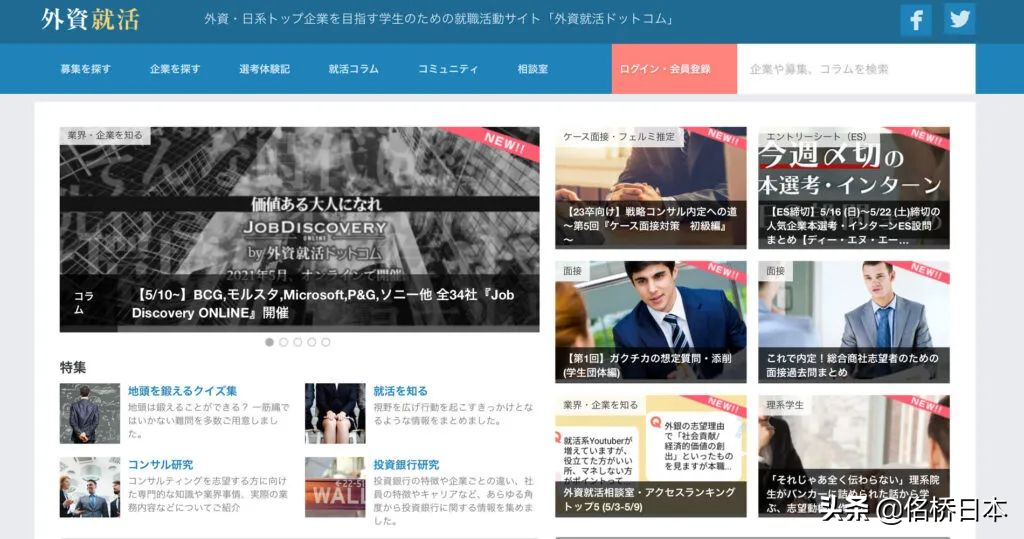Screen dimensions: 1024x539
Task: Click the search field for 企業や募集
Action: tap(855, 69)
